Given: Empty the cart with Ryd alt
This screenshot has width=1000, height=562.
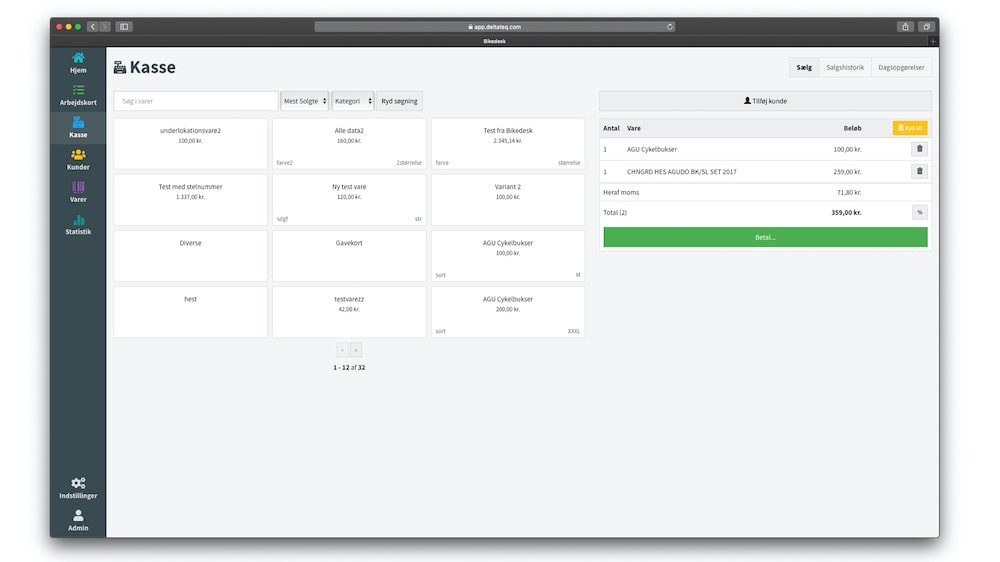Looking at the screenshot, I should (x=910, y=128).
